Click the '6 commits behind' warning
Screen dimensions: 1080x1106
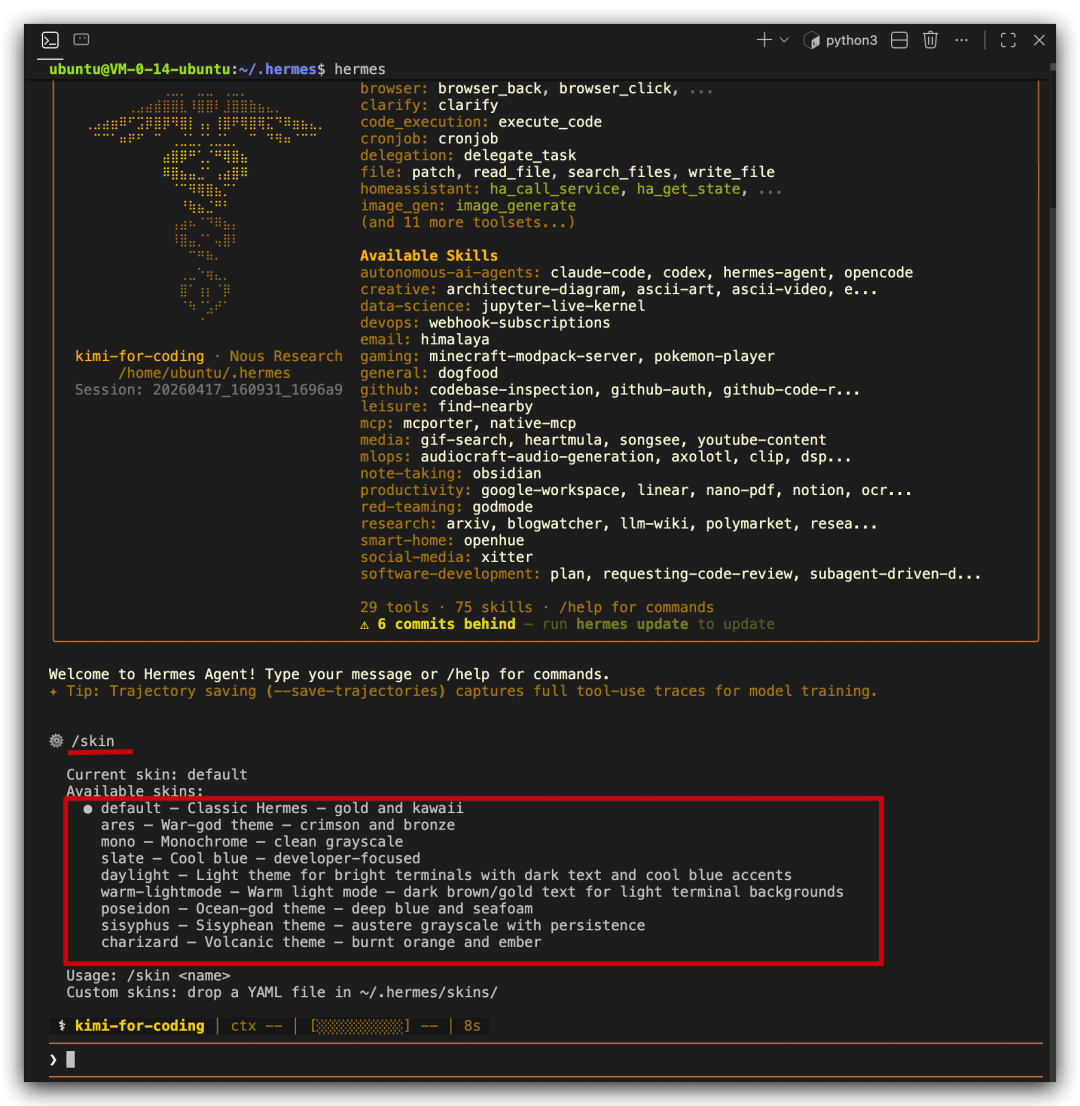coord(446,624)
